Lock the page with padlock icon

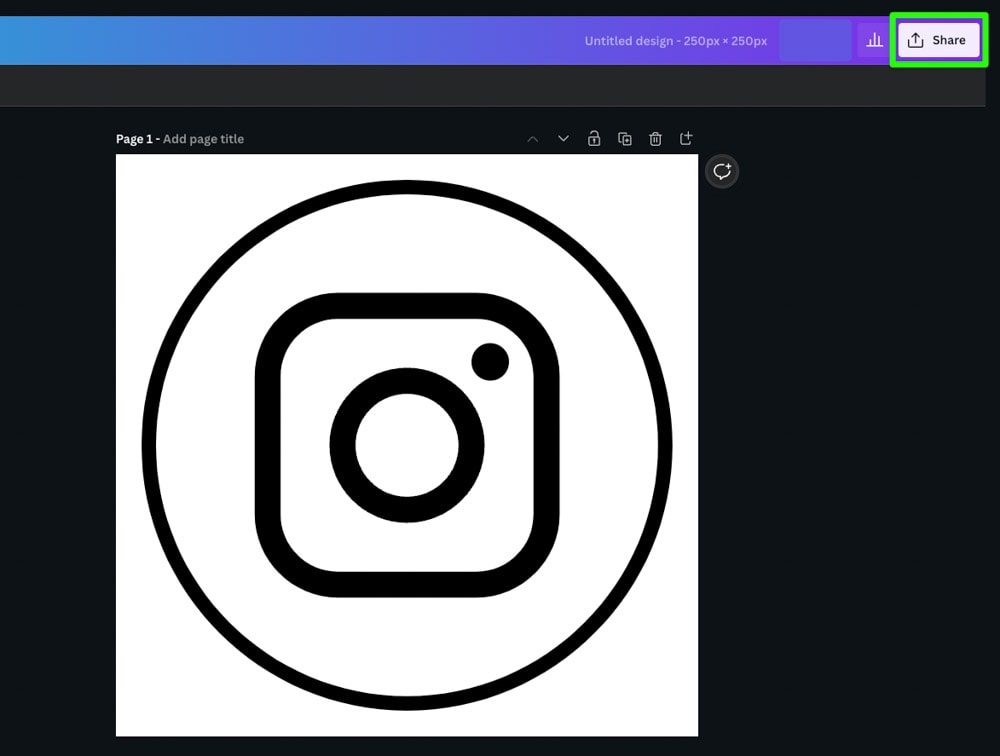click(594, 138)
